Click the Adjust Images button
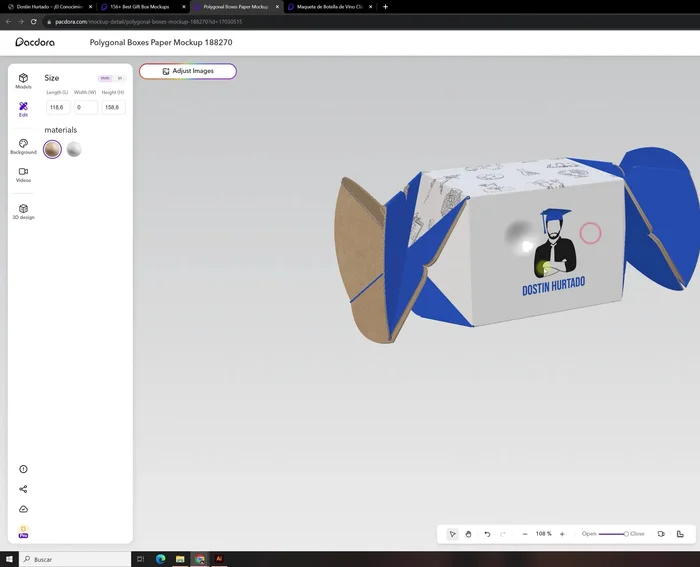The height and width of the screenshot is (567, 700). [x=188, y=71]
